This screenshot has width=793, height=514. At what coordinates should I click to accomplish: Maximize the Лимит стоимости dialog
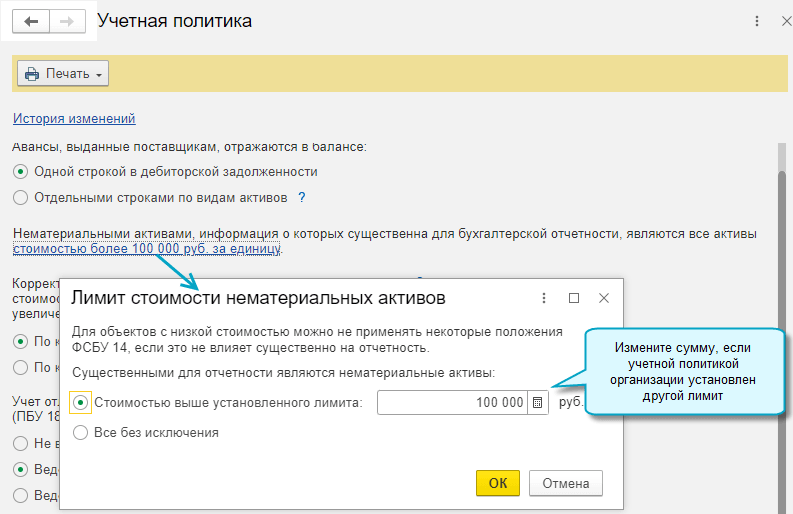pos(574,298)
